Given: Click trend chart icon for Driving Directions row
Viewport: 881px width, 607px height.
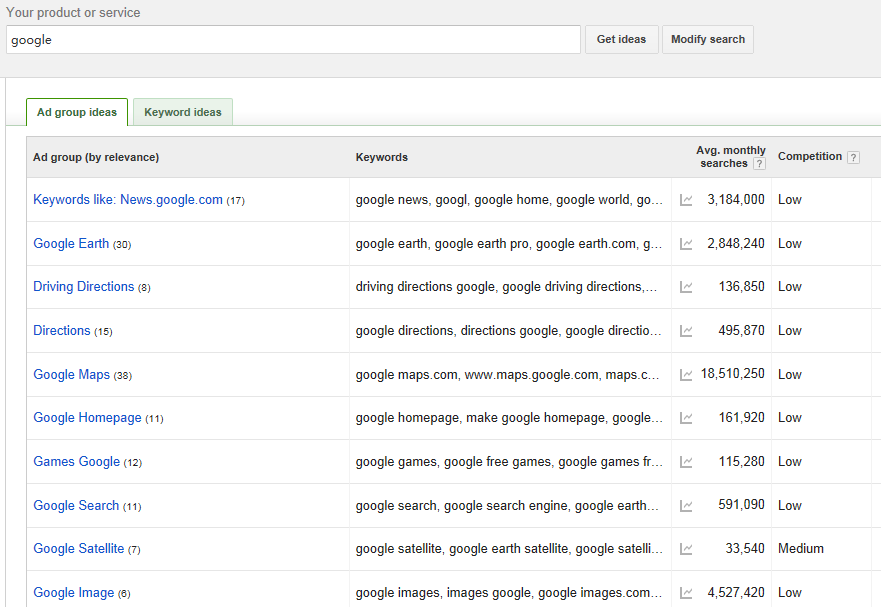Looking at the screenshot, I should 686,287.
